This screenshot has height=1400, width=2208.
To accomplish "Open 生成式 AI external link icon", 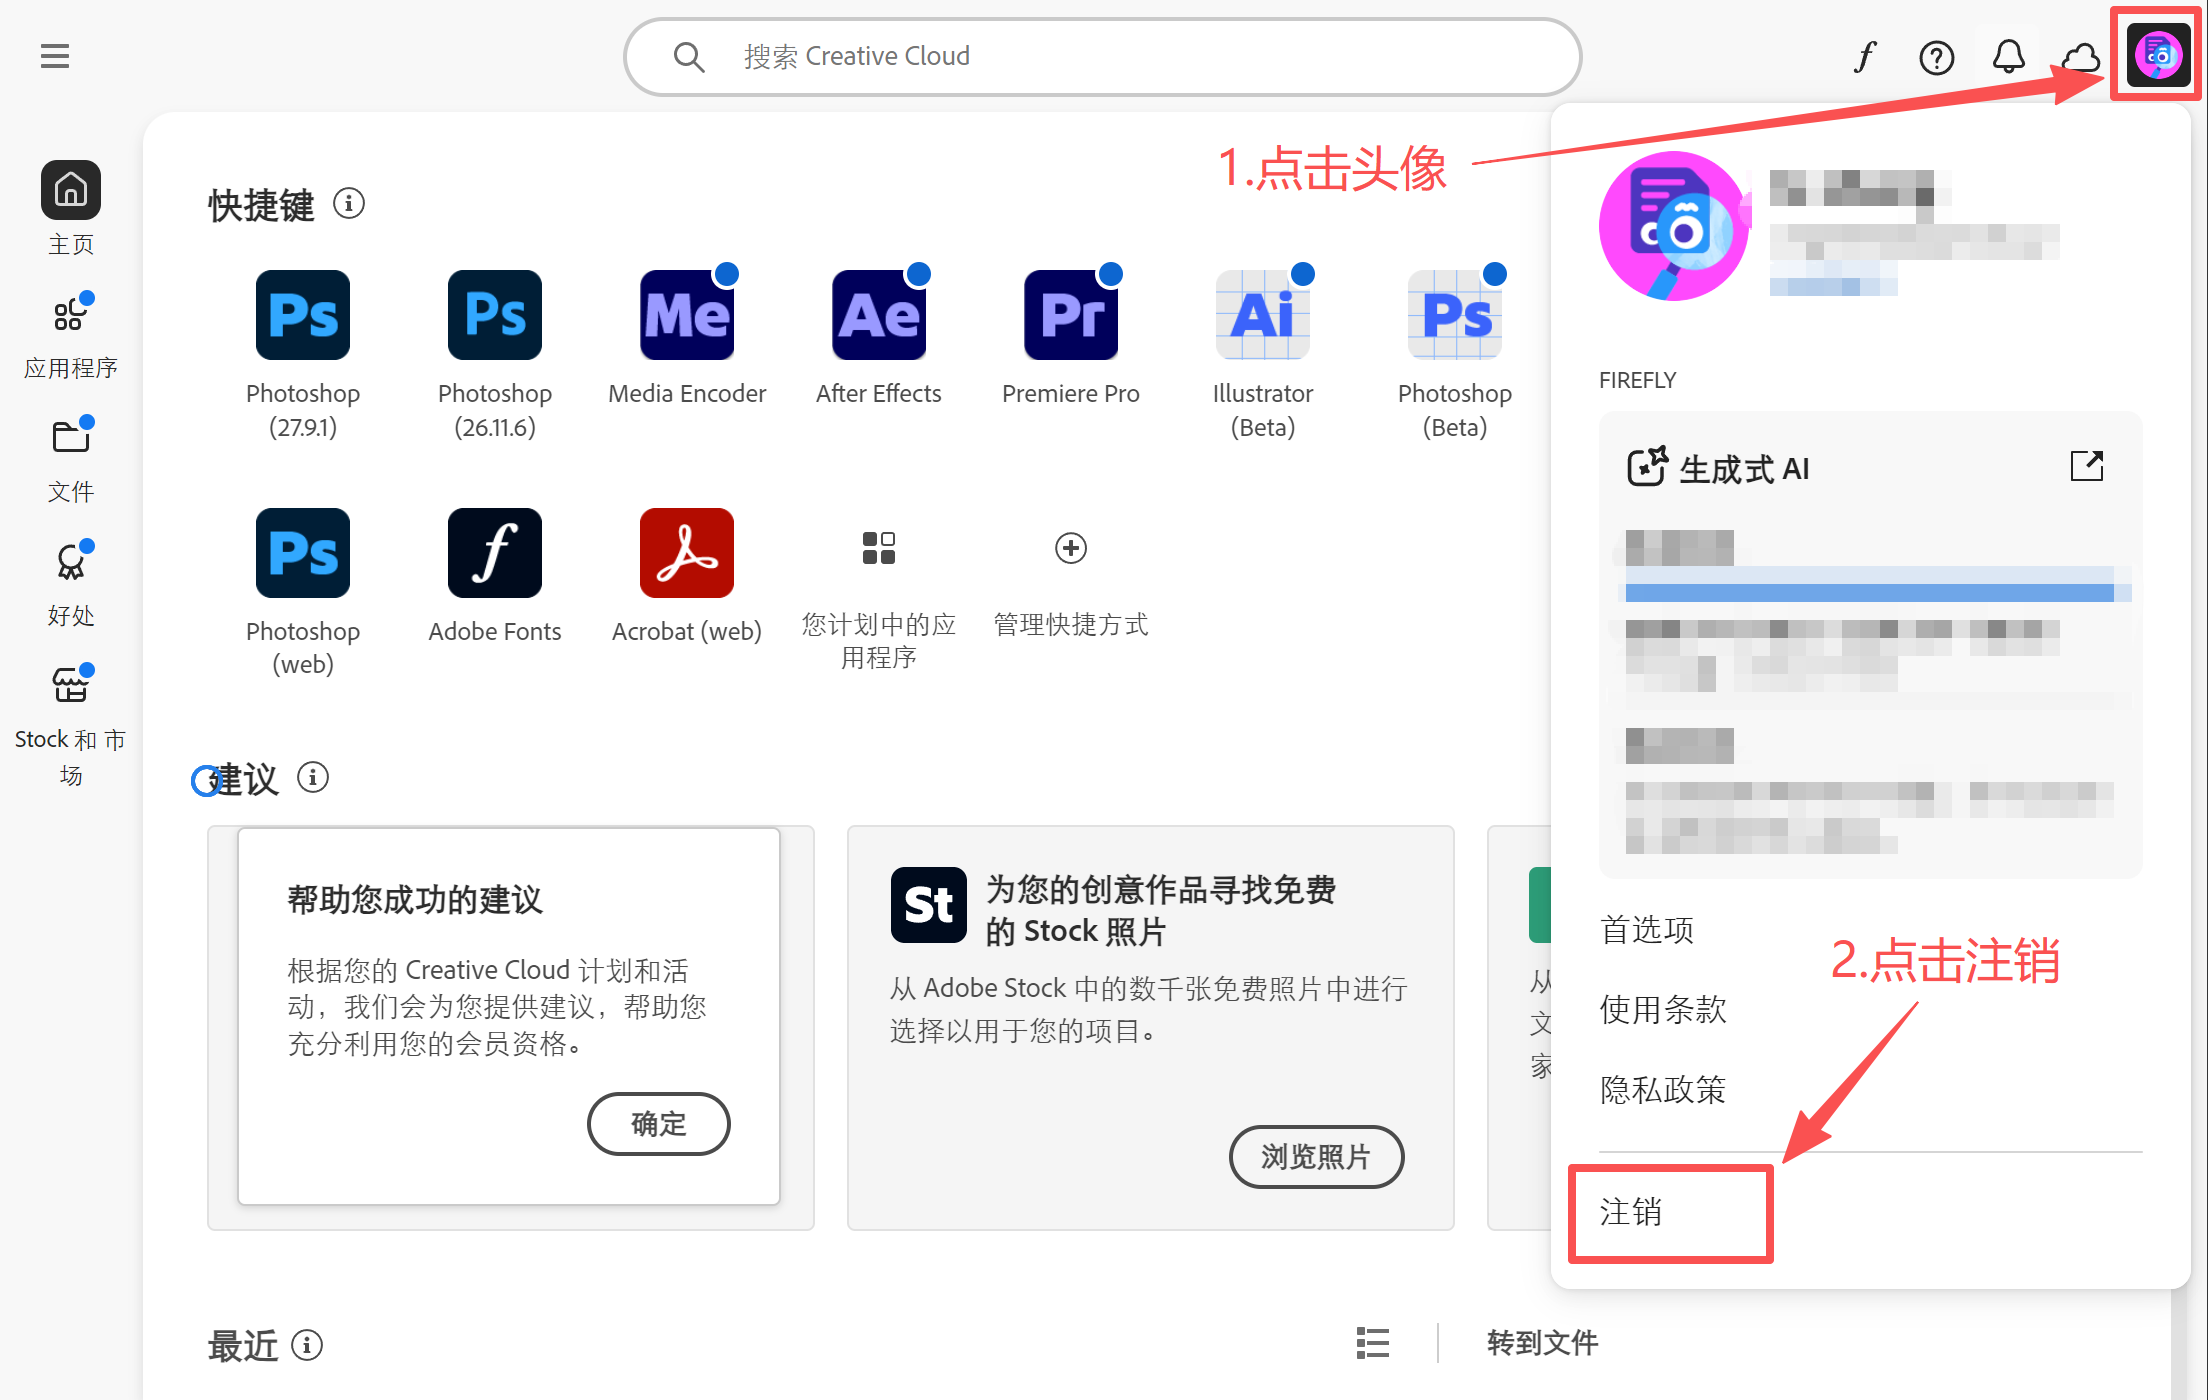I will tap(2087, 466).
